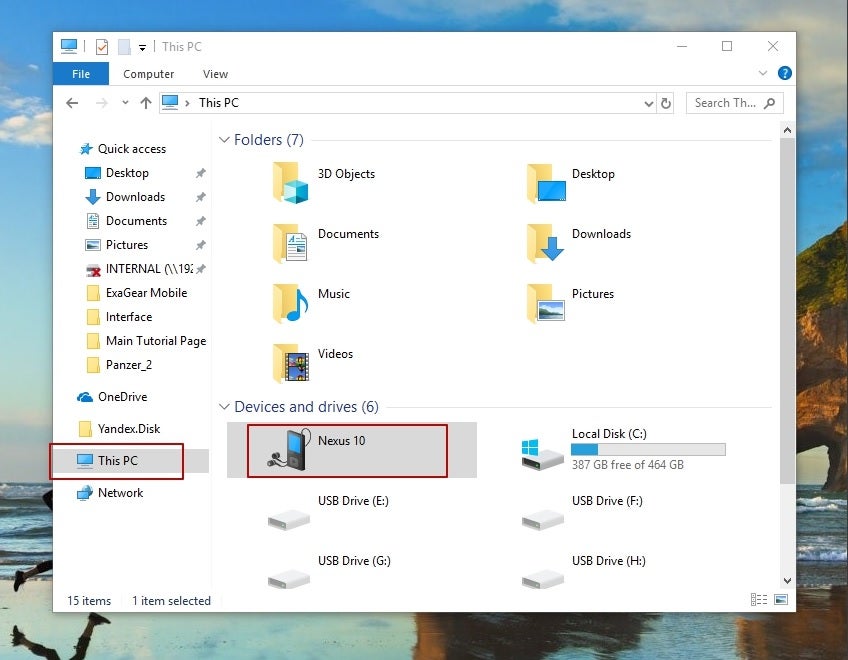The width and height of the screenshot is (848, 660).
Task: Select OneDrive in navigation pane
Action: (x=122, y=397)
